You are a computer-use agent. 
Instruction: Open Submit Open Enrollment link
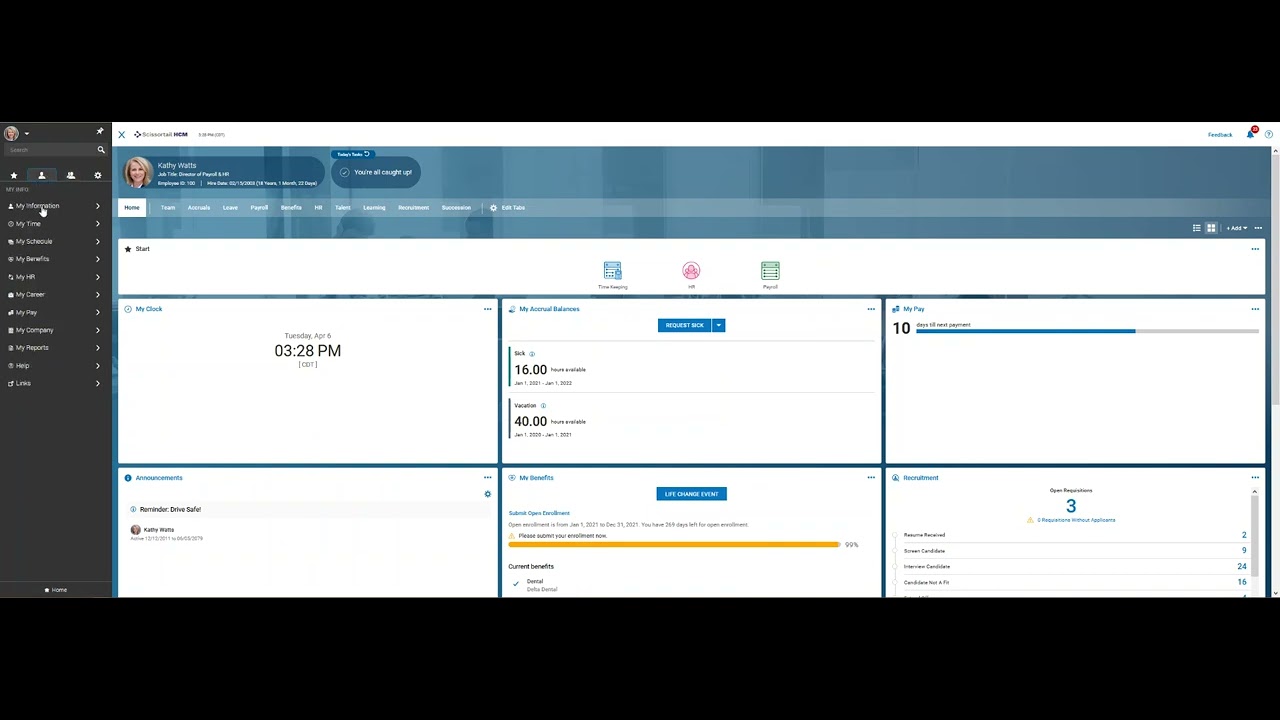click(539, 513)
